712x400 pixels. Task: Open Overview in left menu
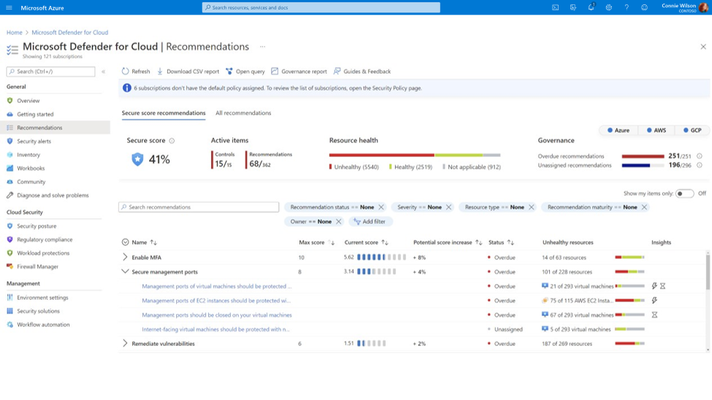[x=28, y=101]
